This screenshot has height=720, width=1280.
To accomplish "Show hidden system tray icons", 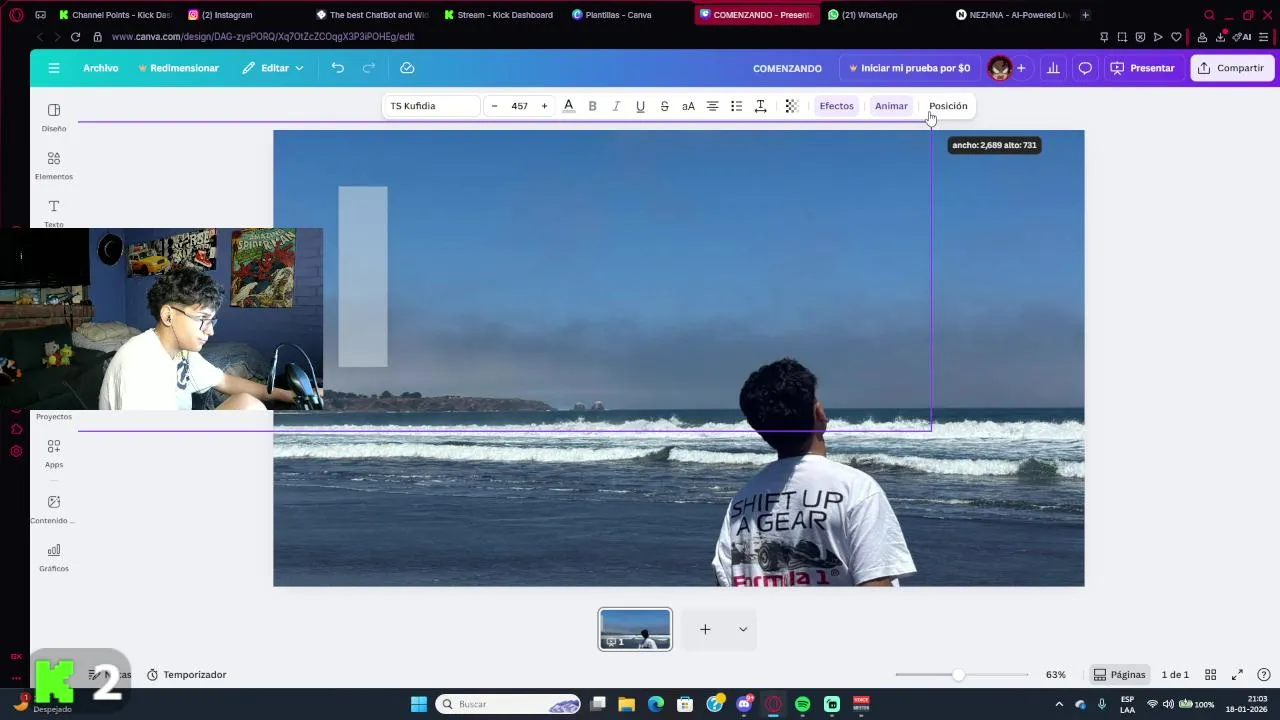I will click(x=1059, y=704).
